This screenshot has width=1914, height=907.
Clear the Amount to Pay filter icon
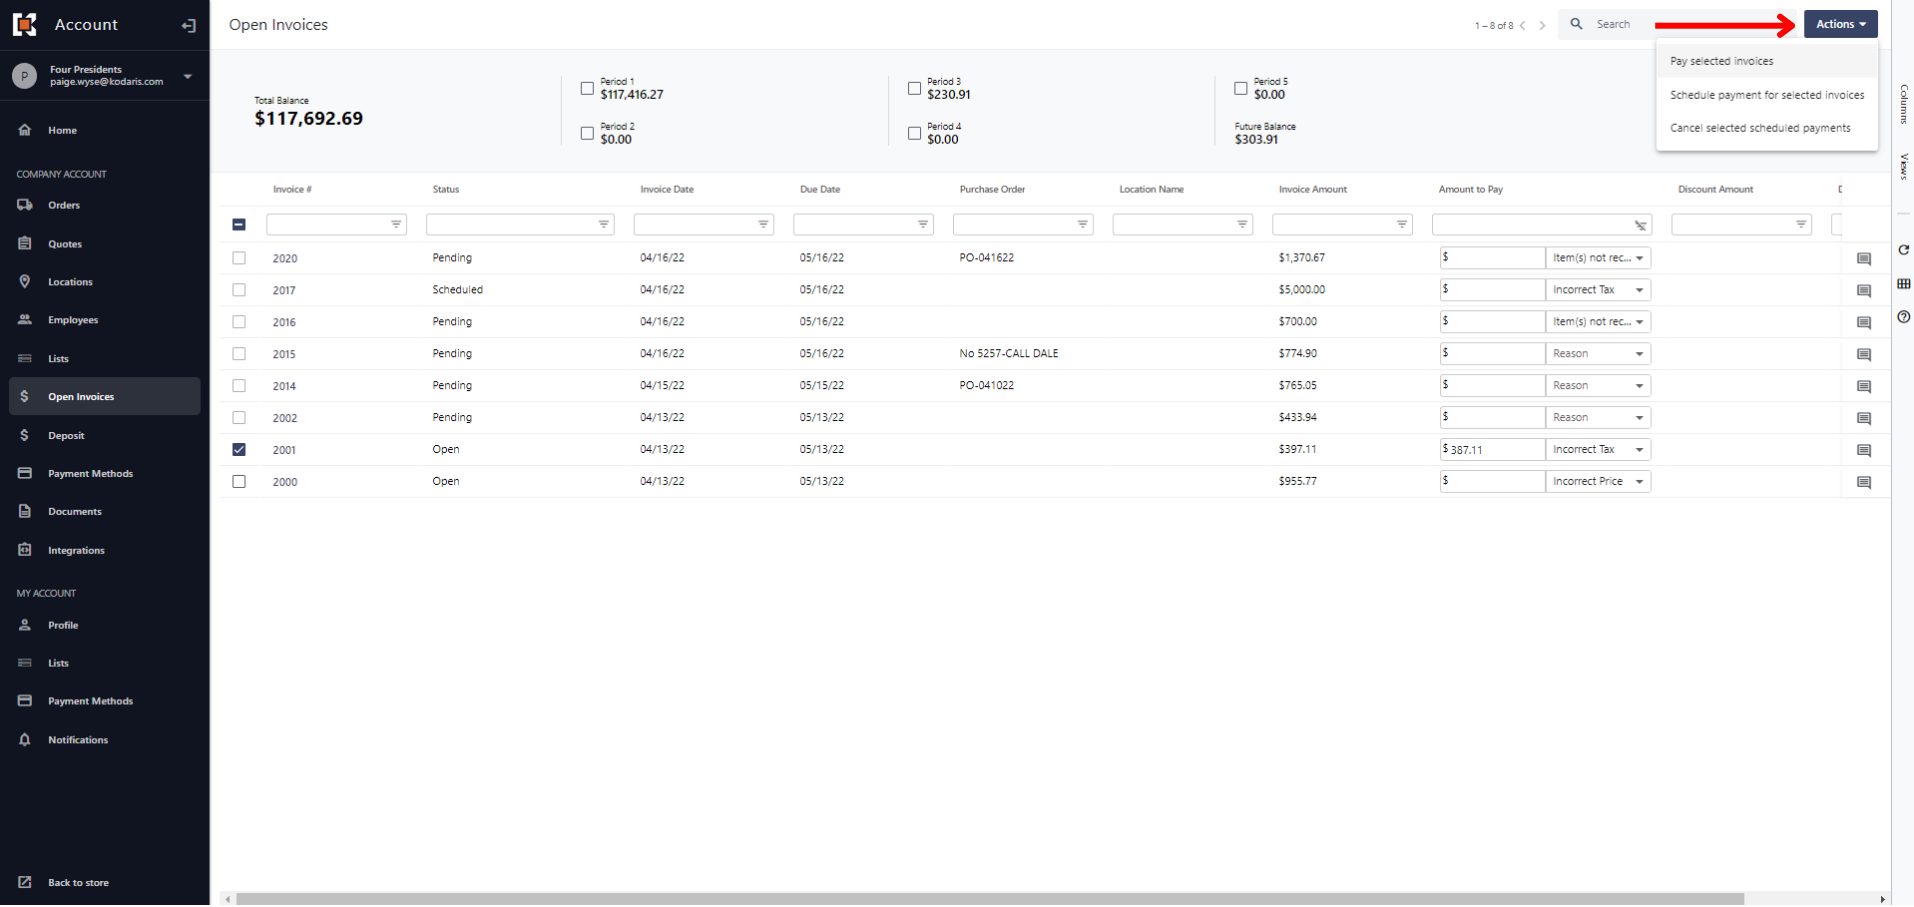tap(1640, 225)
